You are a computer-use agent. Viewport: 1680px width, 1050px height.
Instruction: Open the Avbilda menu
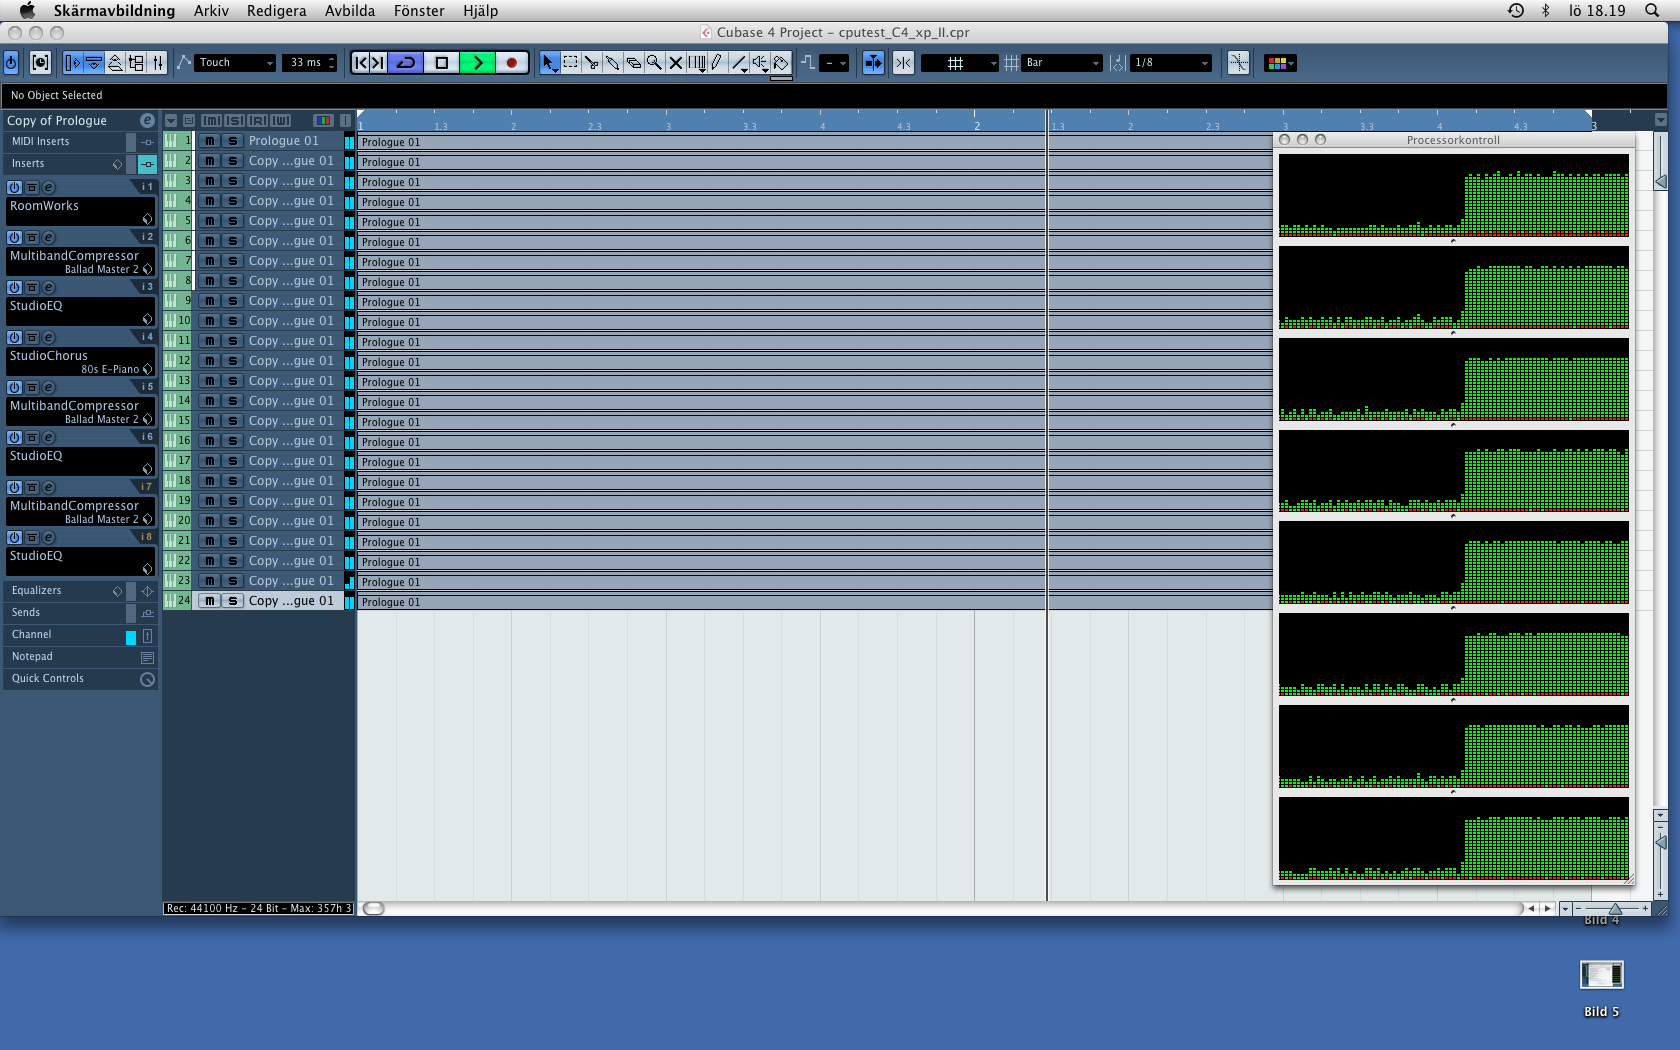pos(350,11)
